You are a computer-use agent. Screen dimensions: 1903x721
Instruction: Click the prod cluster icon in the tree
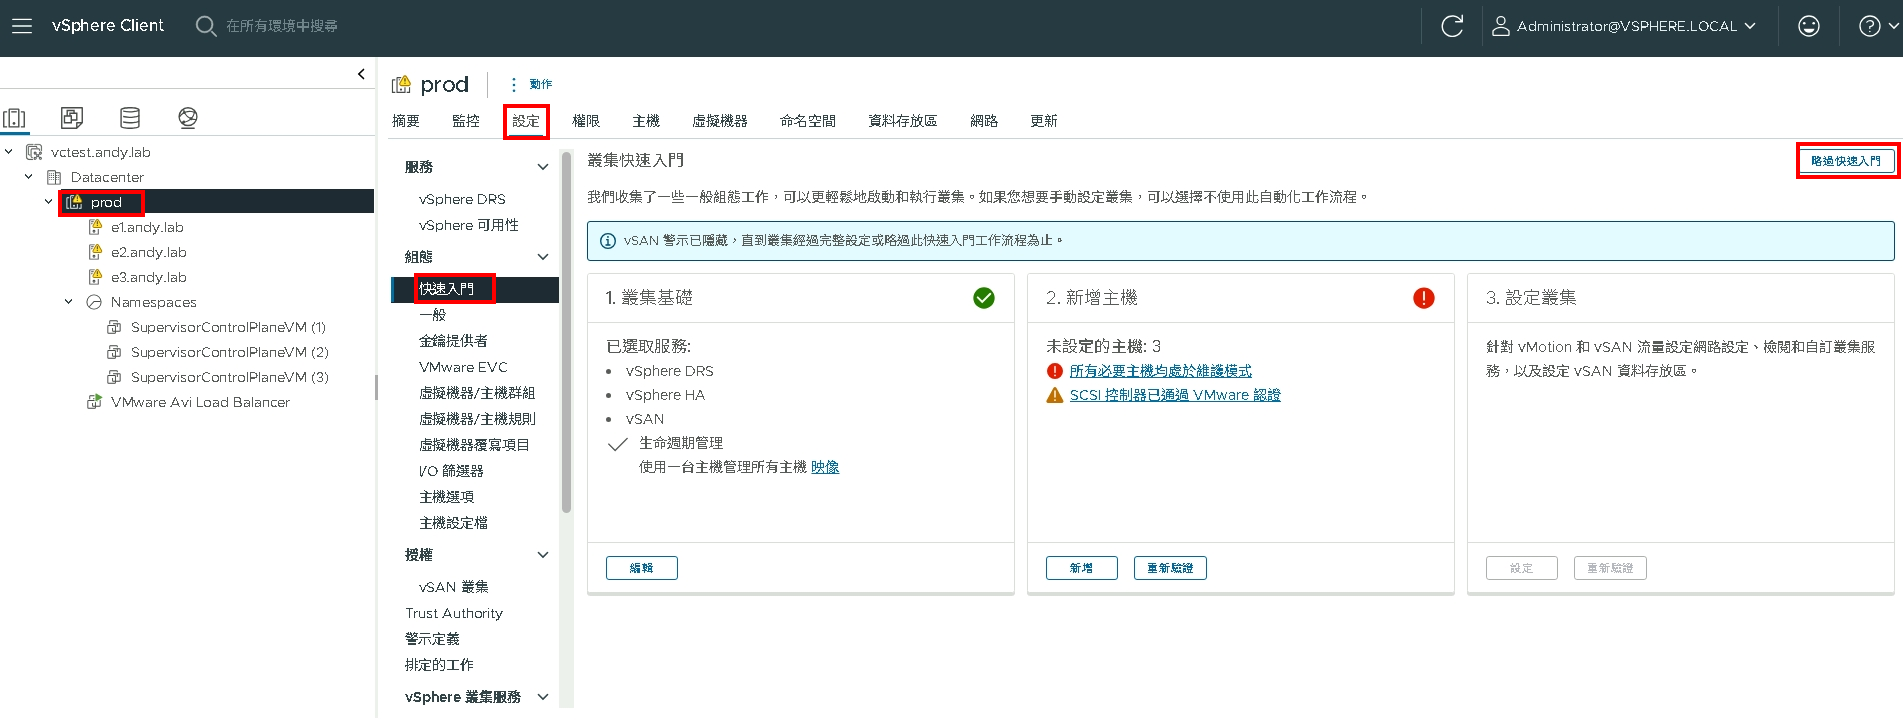(x=74, y=202)
